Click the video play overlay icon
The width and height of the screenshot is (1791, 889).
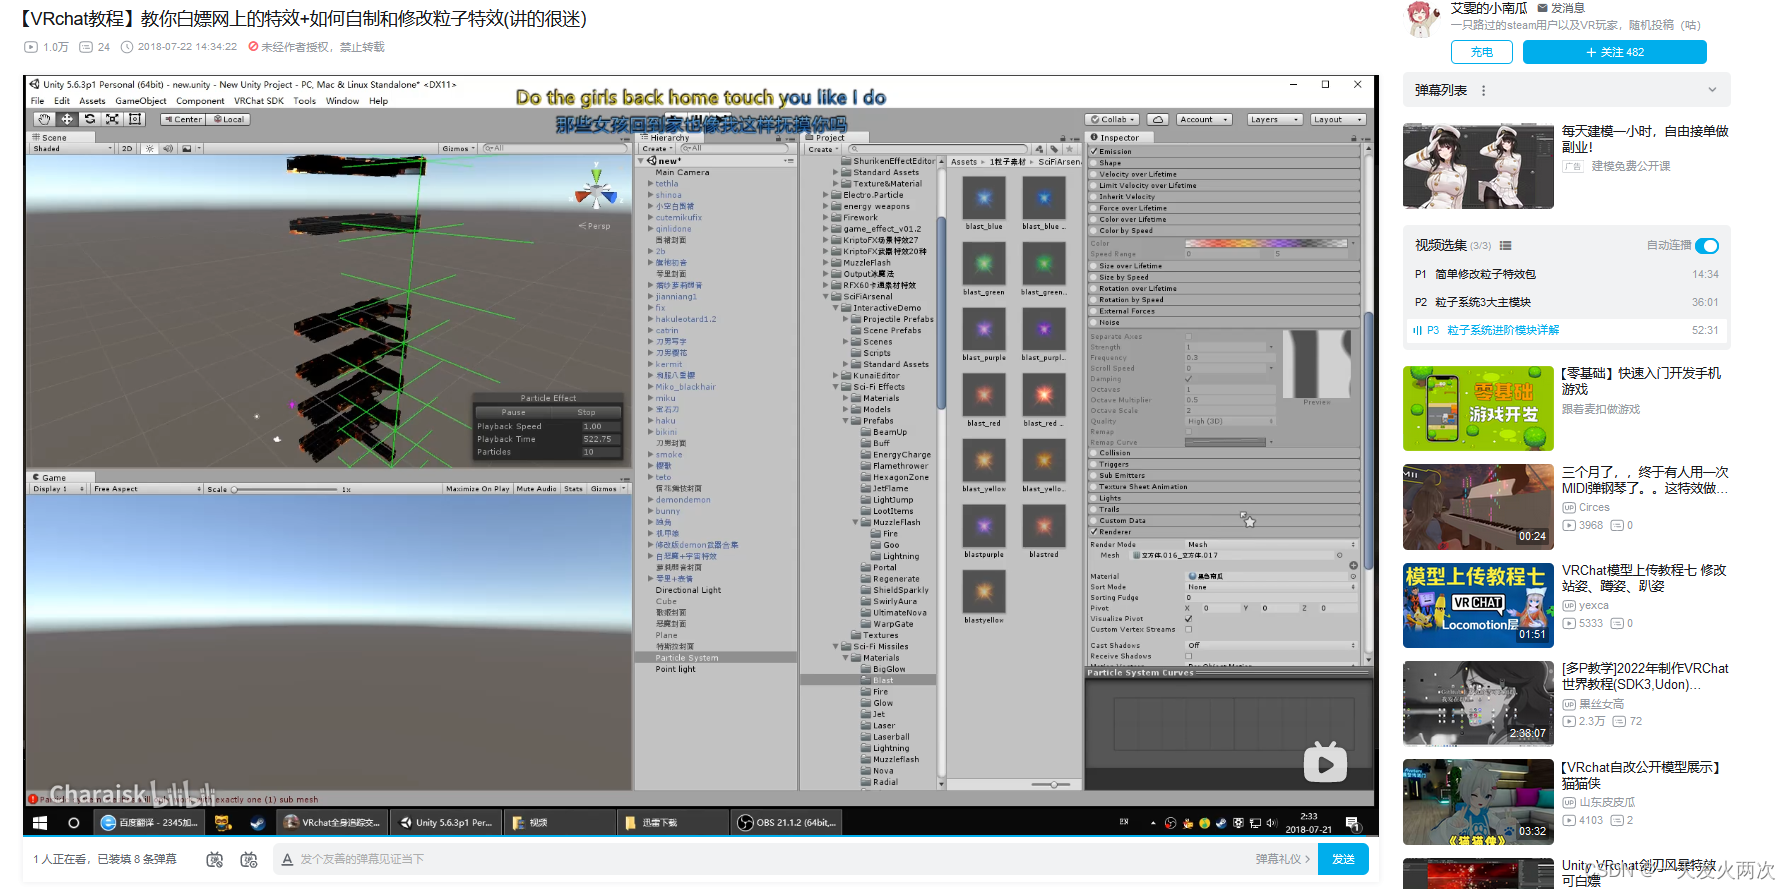coord(1325,763)
